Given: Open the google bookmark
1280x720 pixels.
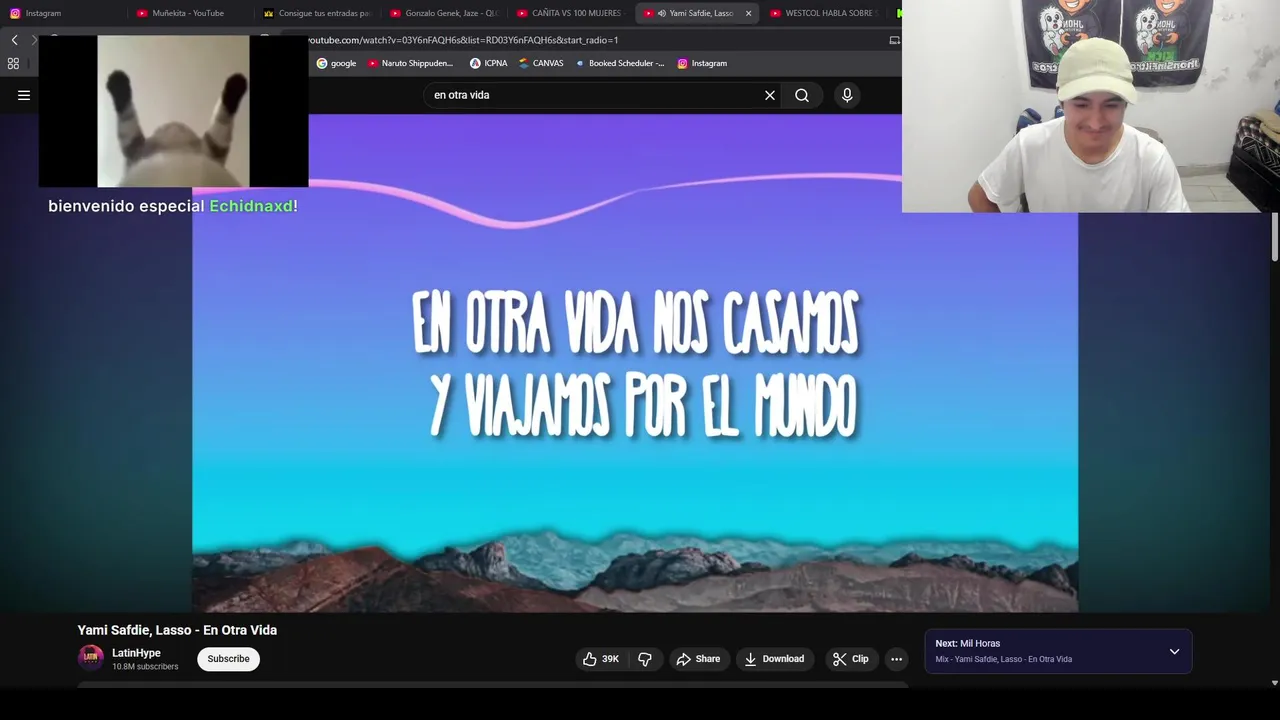Looking at the screenshot, I should 336,63.
